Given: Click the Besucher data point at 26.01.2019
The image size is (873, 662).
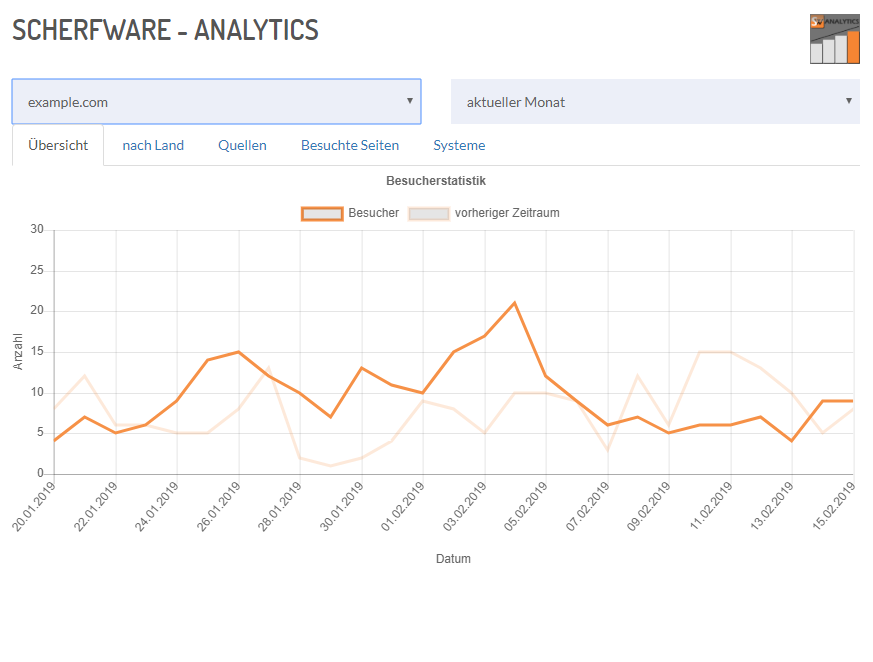Looking at the screenshot, I should coord(238,352).
